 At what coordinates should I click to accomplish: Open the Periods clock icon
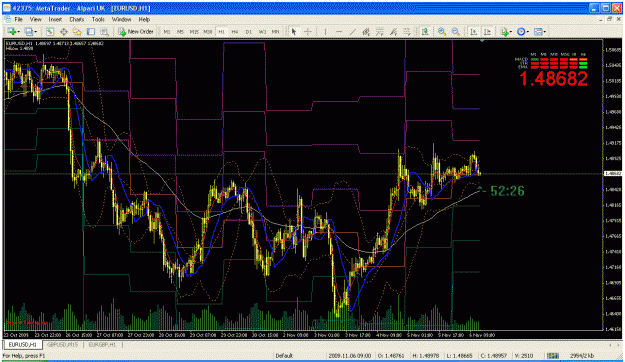521,31
